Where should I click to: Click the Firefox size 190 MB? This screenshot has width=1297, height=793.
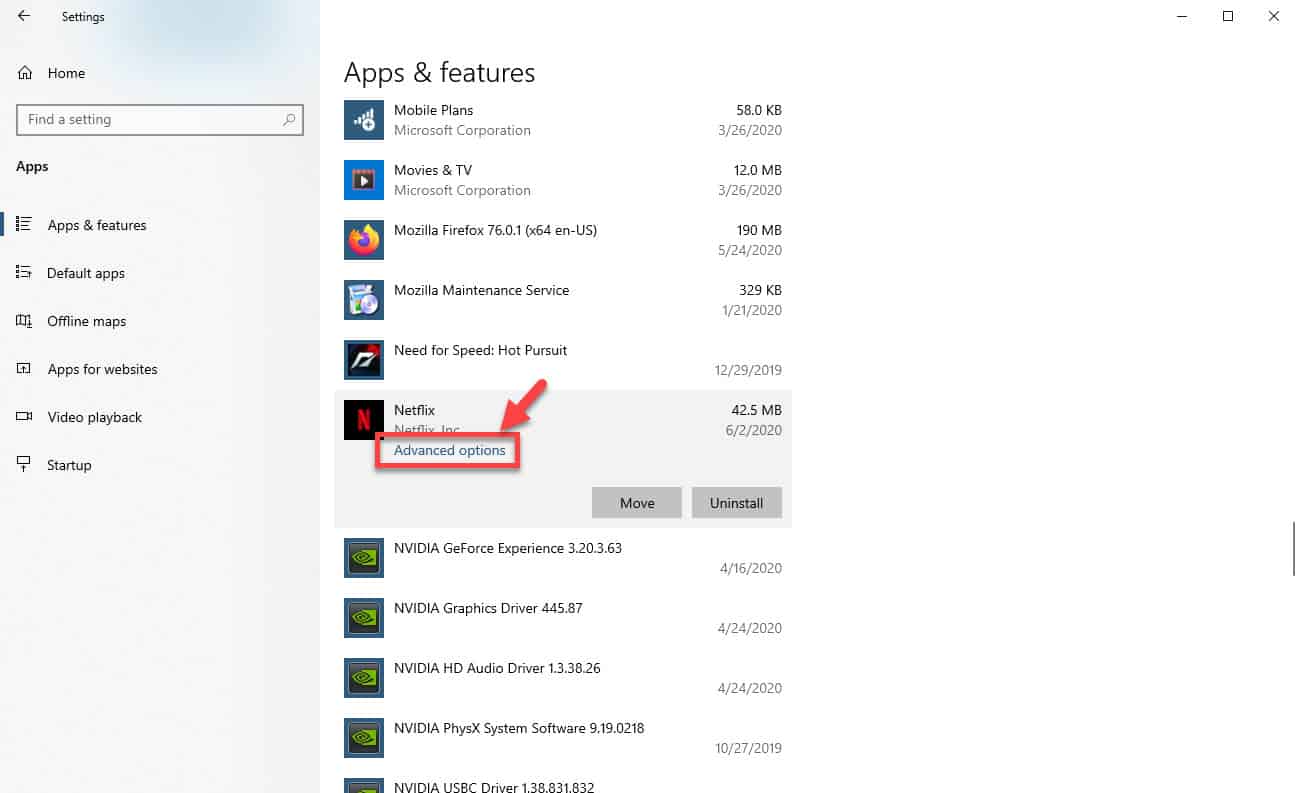coord(759,230)
